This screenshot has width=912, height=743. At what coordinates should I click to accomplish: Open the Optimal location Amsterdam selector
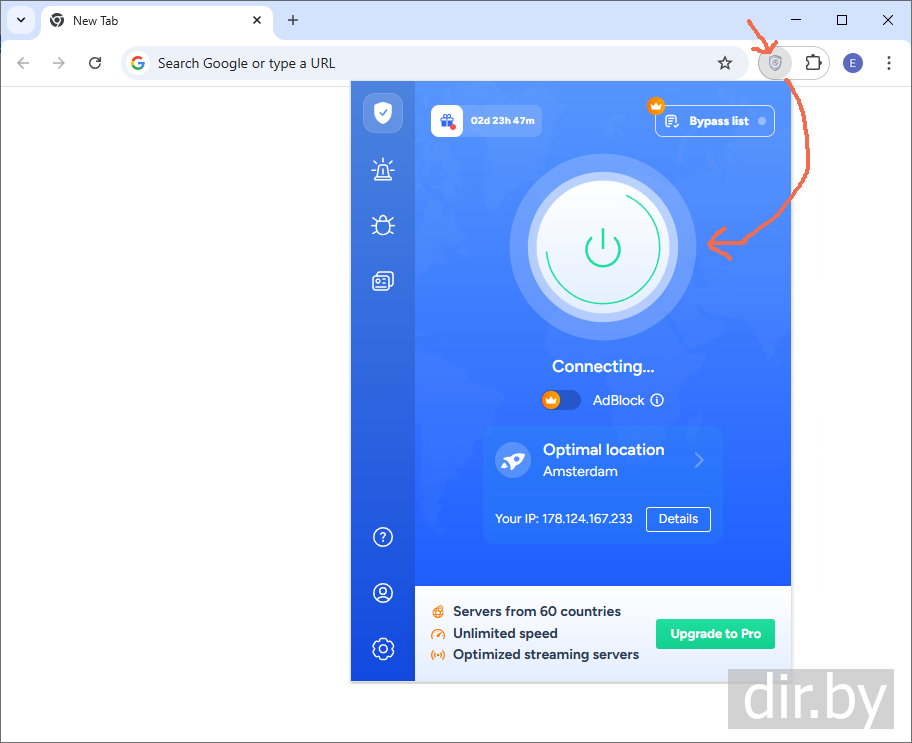(x=603, y=460)
